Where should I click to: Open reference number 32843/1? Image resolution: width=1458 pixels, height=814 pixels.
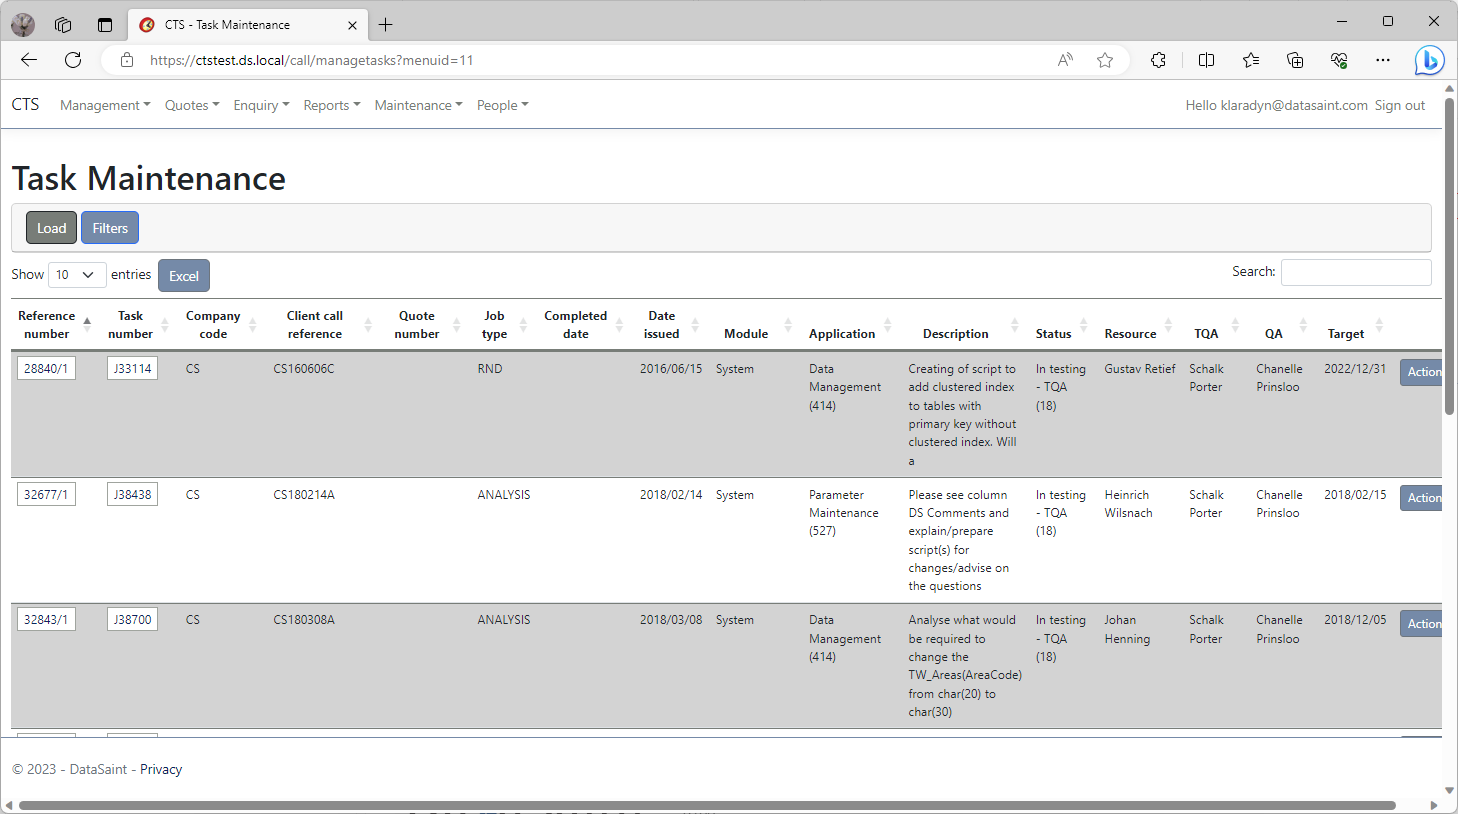coord(46,620)
